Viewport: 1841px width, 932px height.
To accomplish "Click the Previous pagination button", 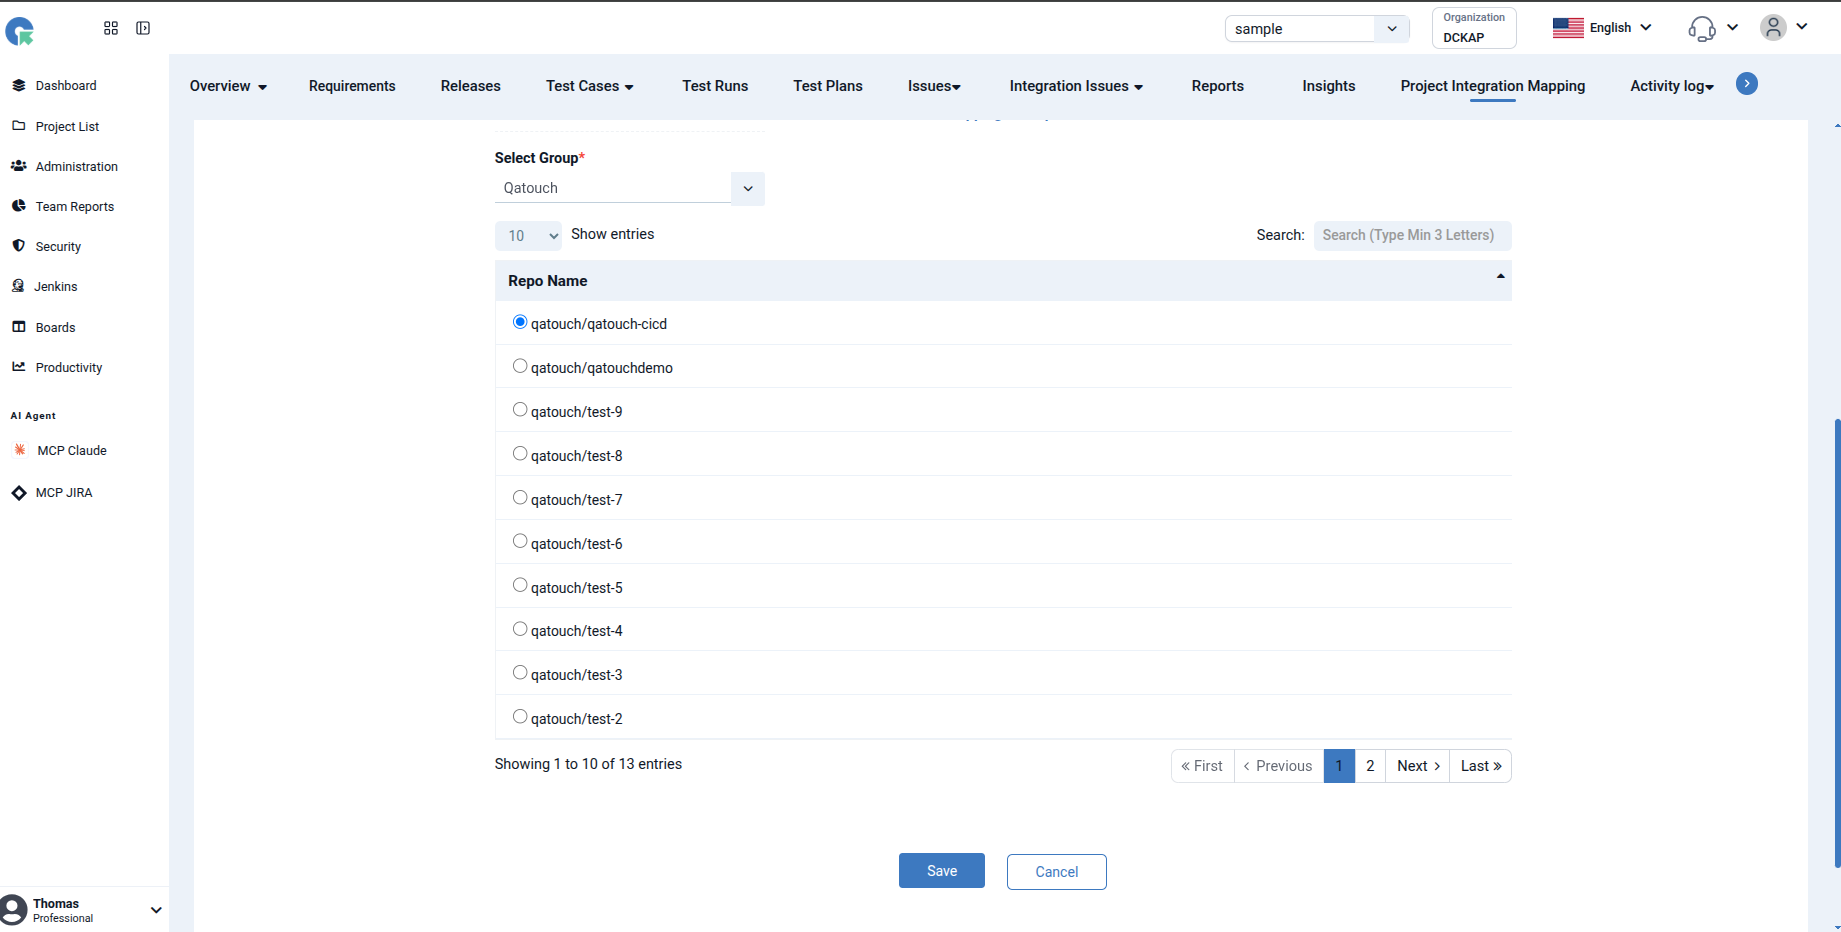I will click(x=1279, y=766).
